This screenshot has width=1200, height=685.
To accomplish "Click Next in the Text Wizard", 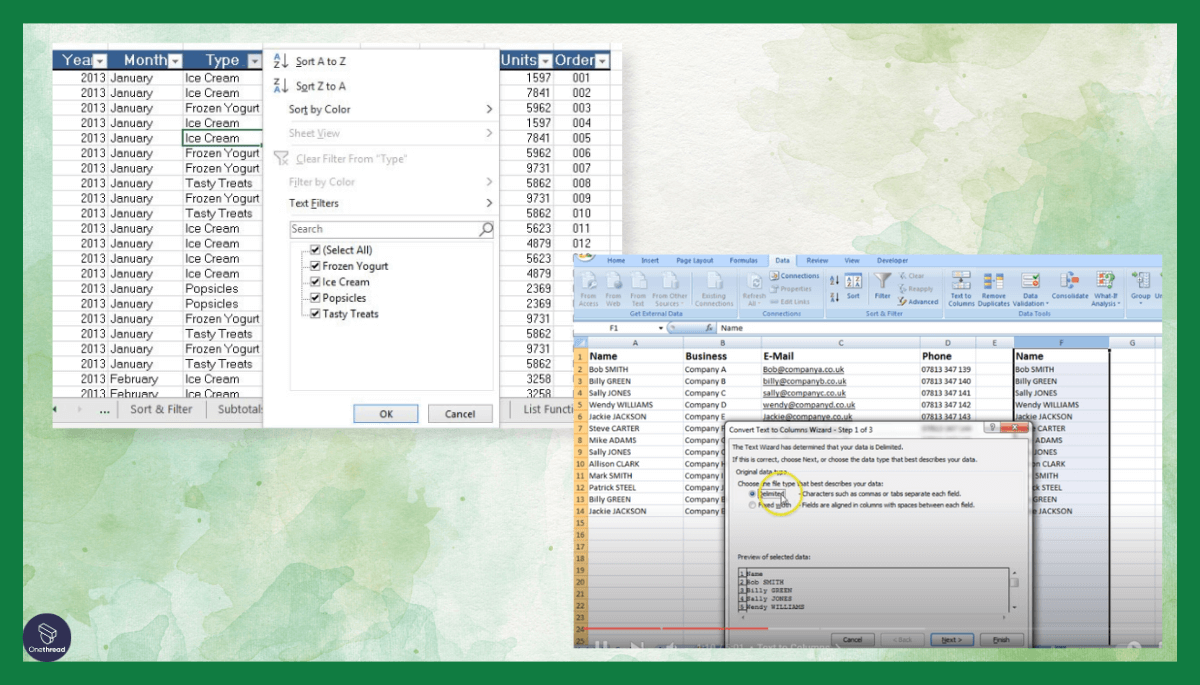I will point(951,640).
